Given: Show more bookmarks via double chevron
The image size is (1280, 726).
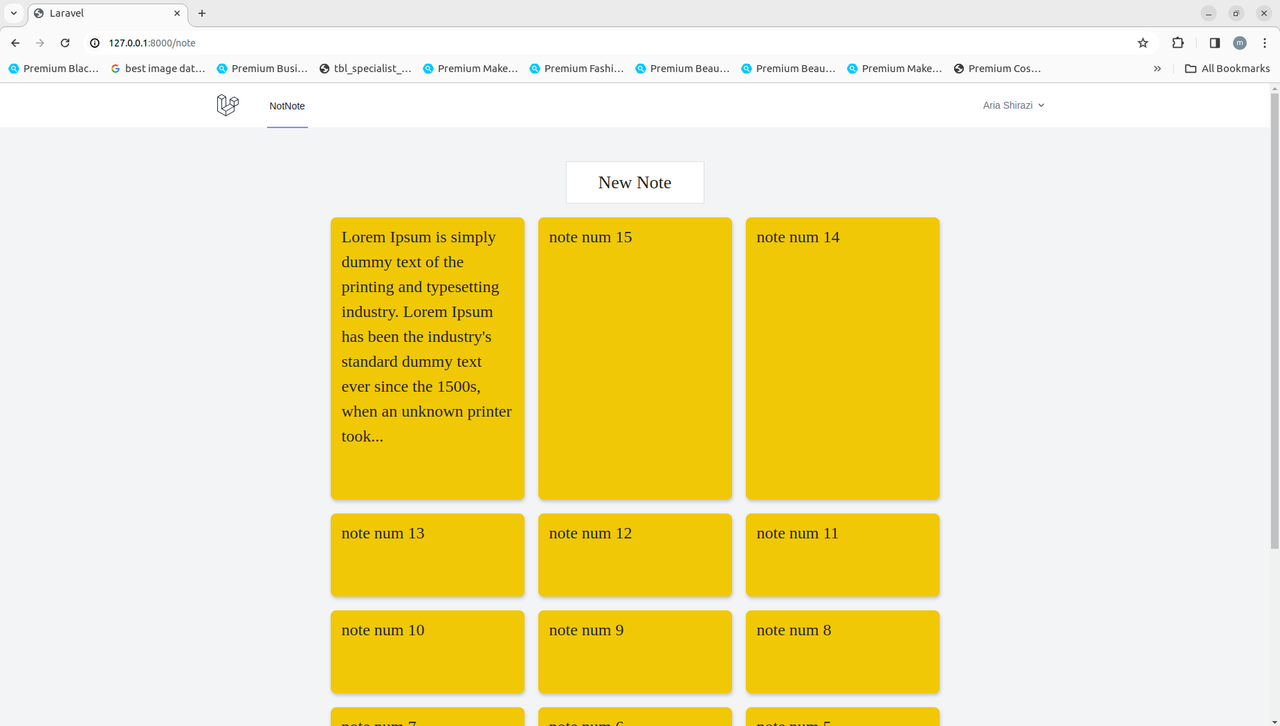Looking at the screenshot, I should pyautogui.click(x=1157, y=69).
